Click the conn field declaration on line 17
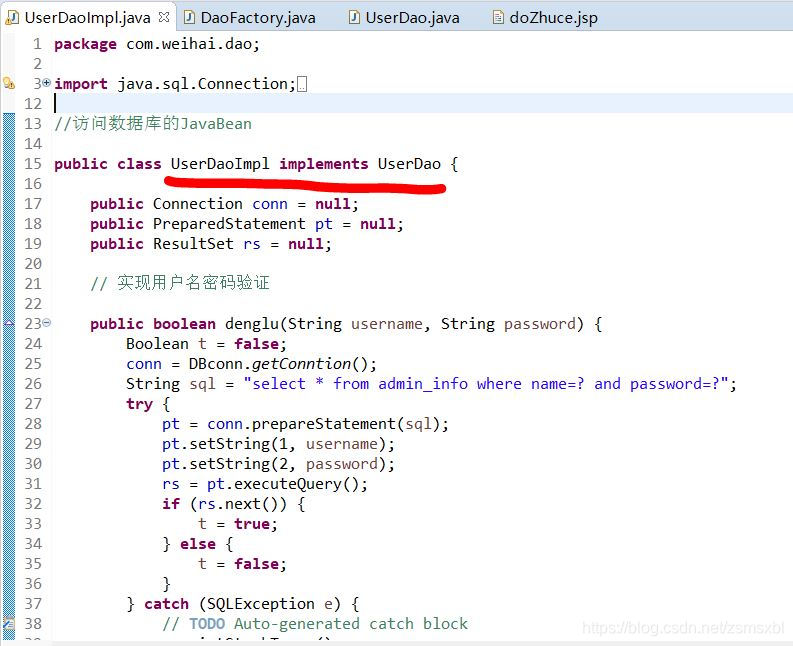This screenshot has height=646, width=793. click(225, 204)
